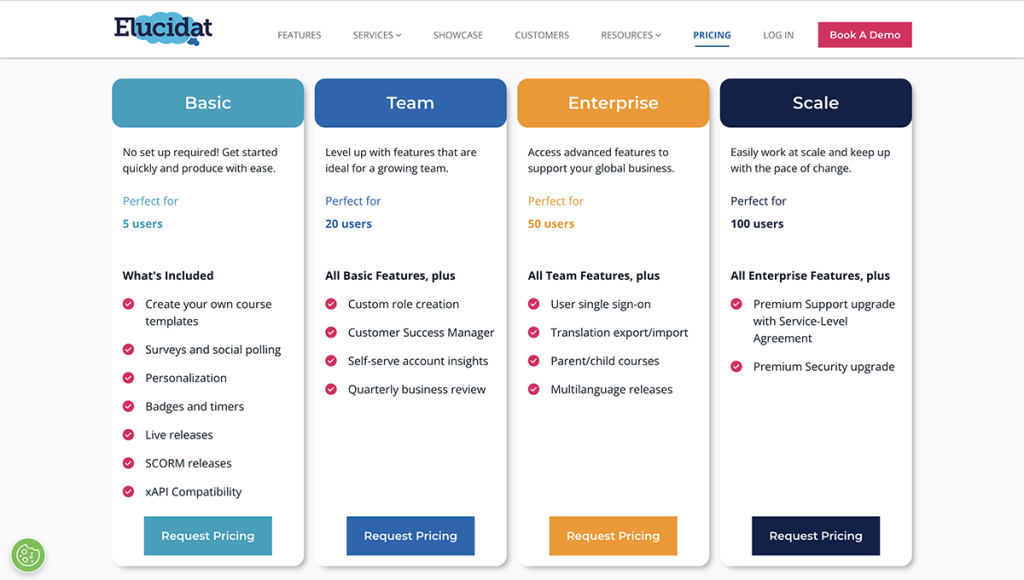The height and width of the screenshot is (580, 1024).
Task: Click the checkmark beside Parent/child courses
Action: [534, 361]
